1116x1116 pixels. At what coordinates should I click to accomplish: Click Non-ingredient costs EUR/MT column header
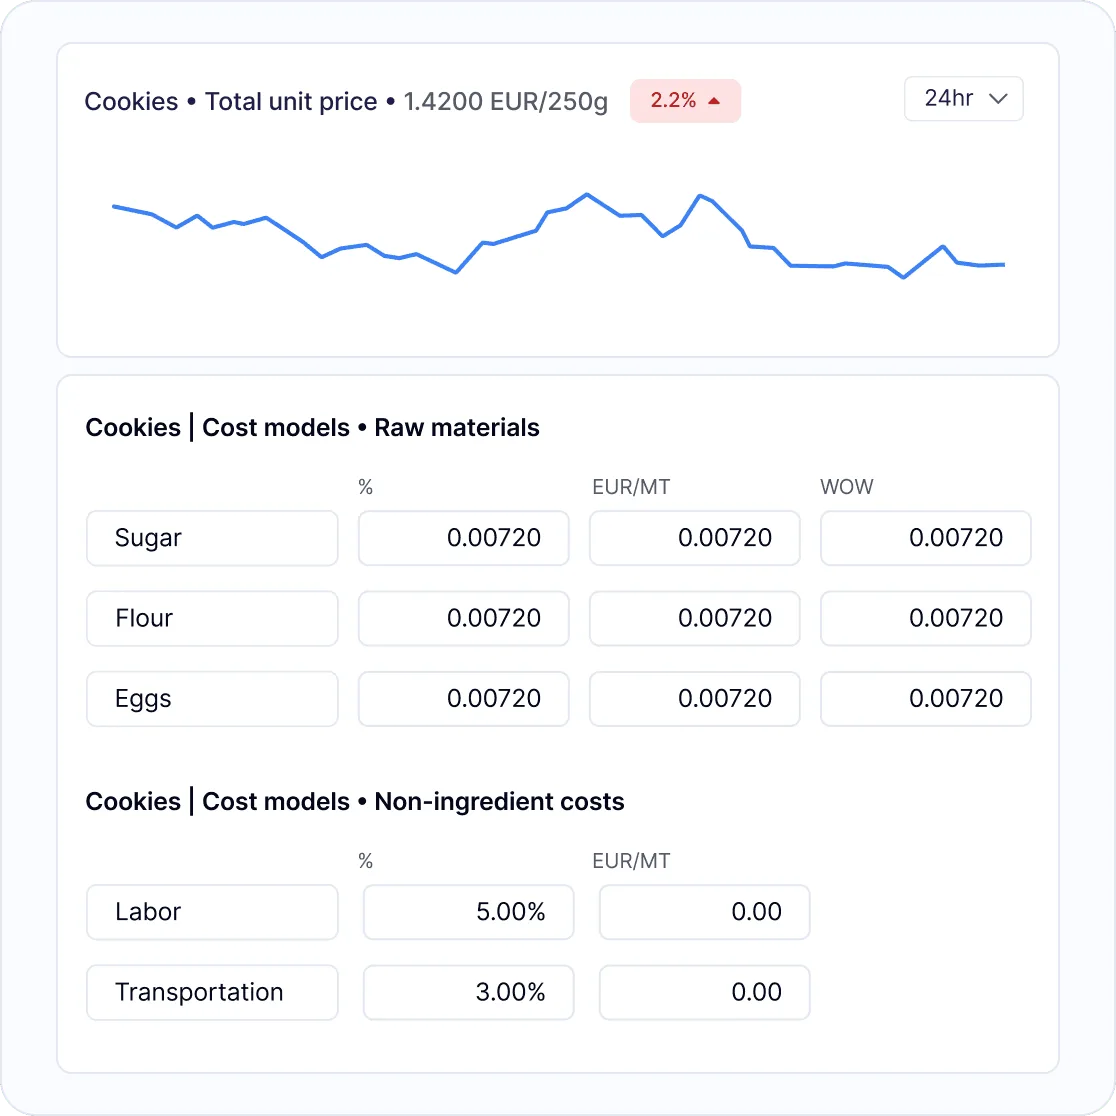(631, 861)
